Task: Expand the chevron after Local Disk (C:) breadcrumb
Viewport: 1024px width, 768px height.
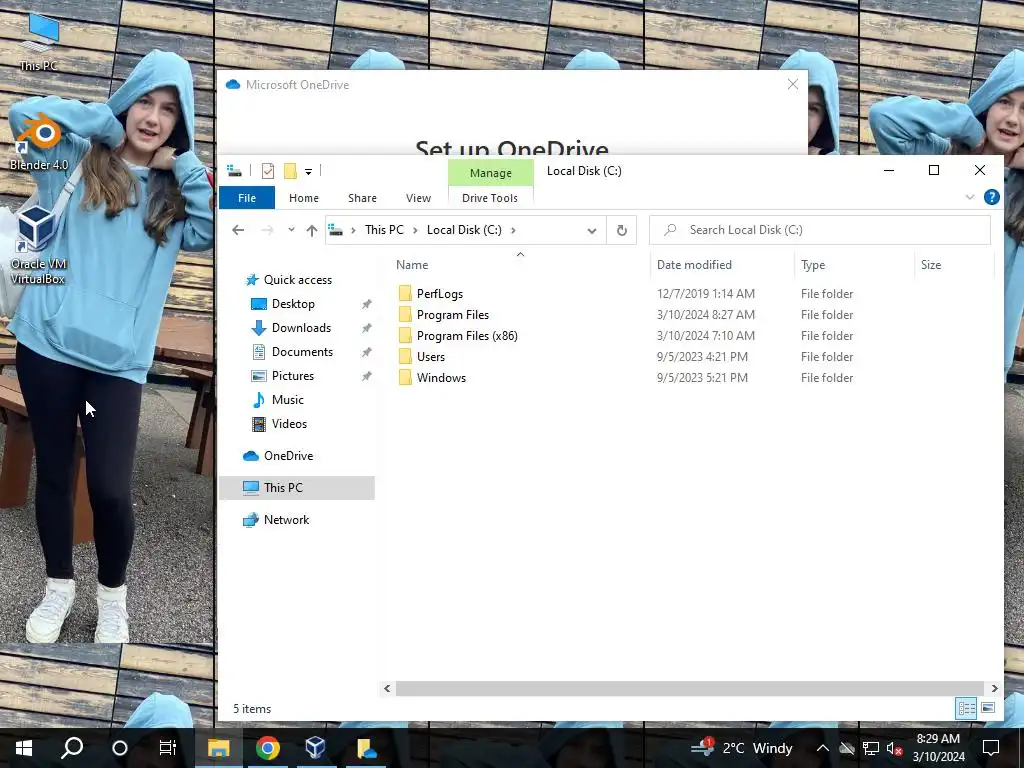Action: (x=513, y=230)
